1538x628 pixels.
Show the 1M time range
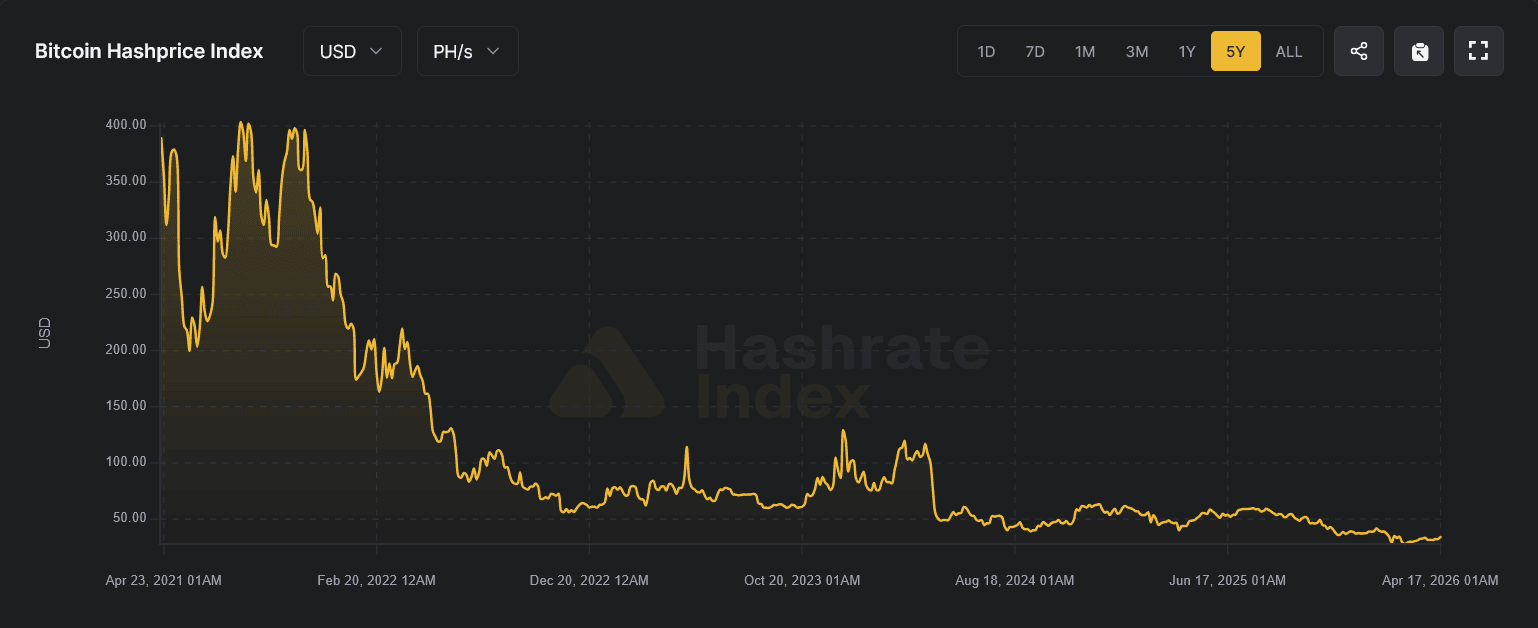tap(1085, 51)
